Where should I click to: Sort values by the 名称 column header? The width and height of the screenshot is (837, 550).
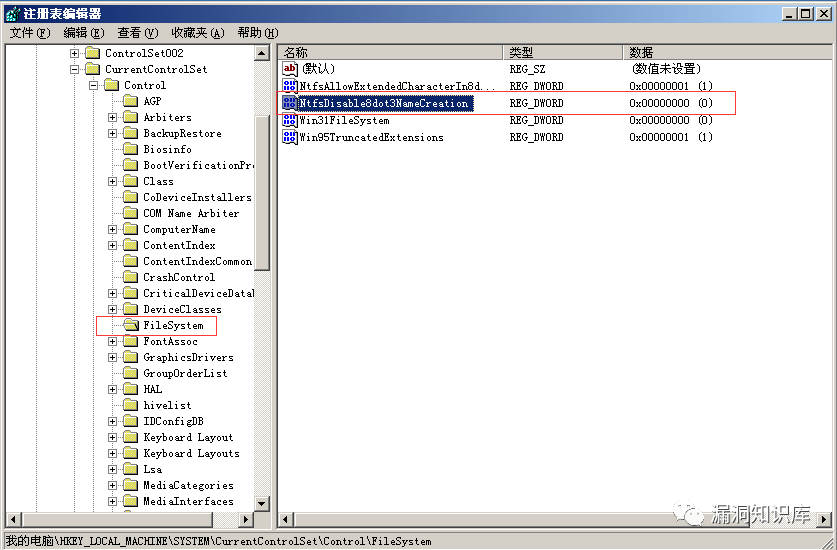(390, 52)
